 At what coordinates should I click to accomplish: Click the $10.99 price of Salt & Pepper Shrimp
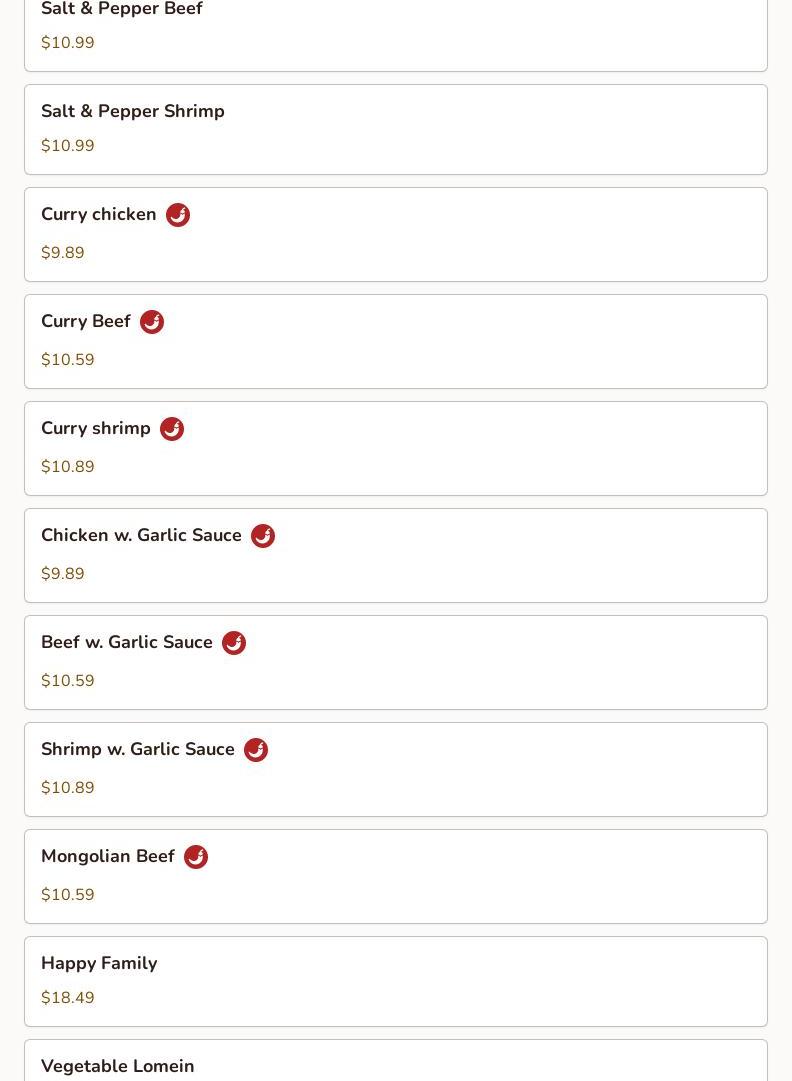(x=68, y=146)
